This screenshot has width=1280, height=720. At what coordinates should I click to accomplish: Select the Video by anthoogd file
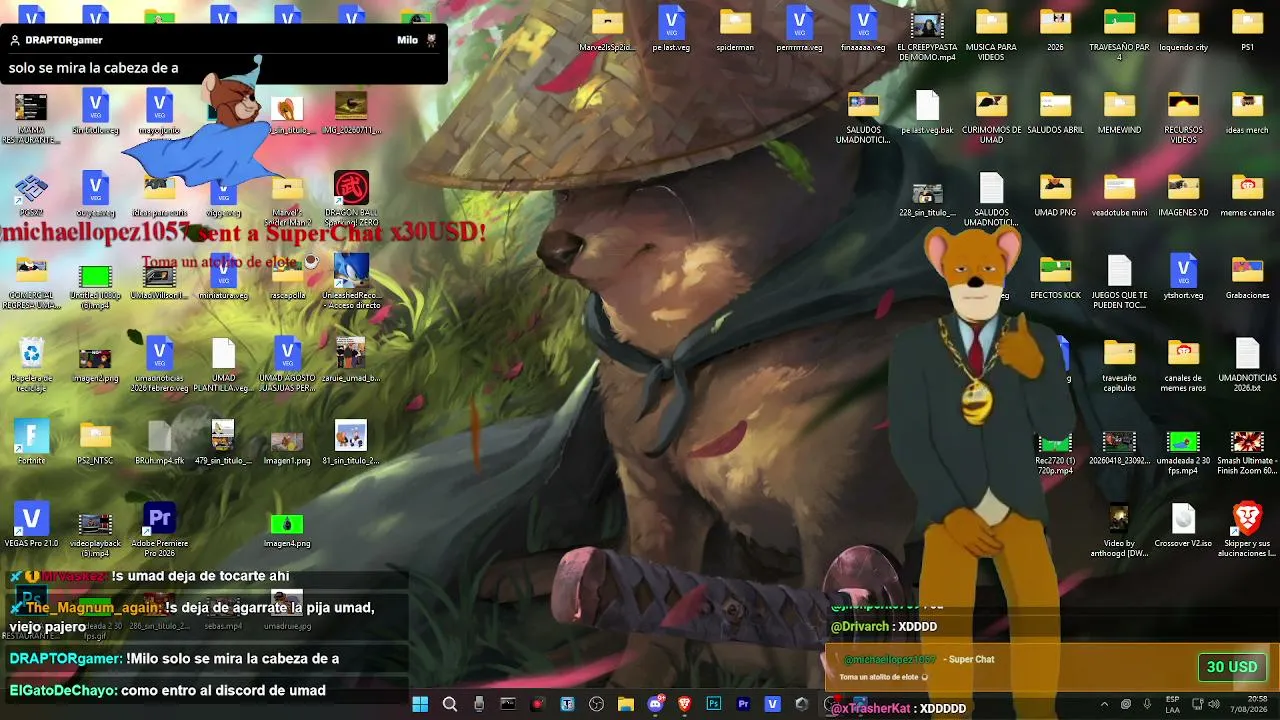(x=1119, y=530)
